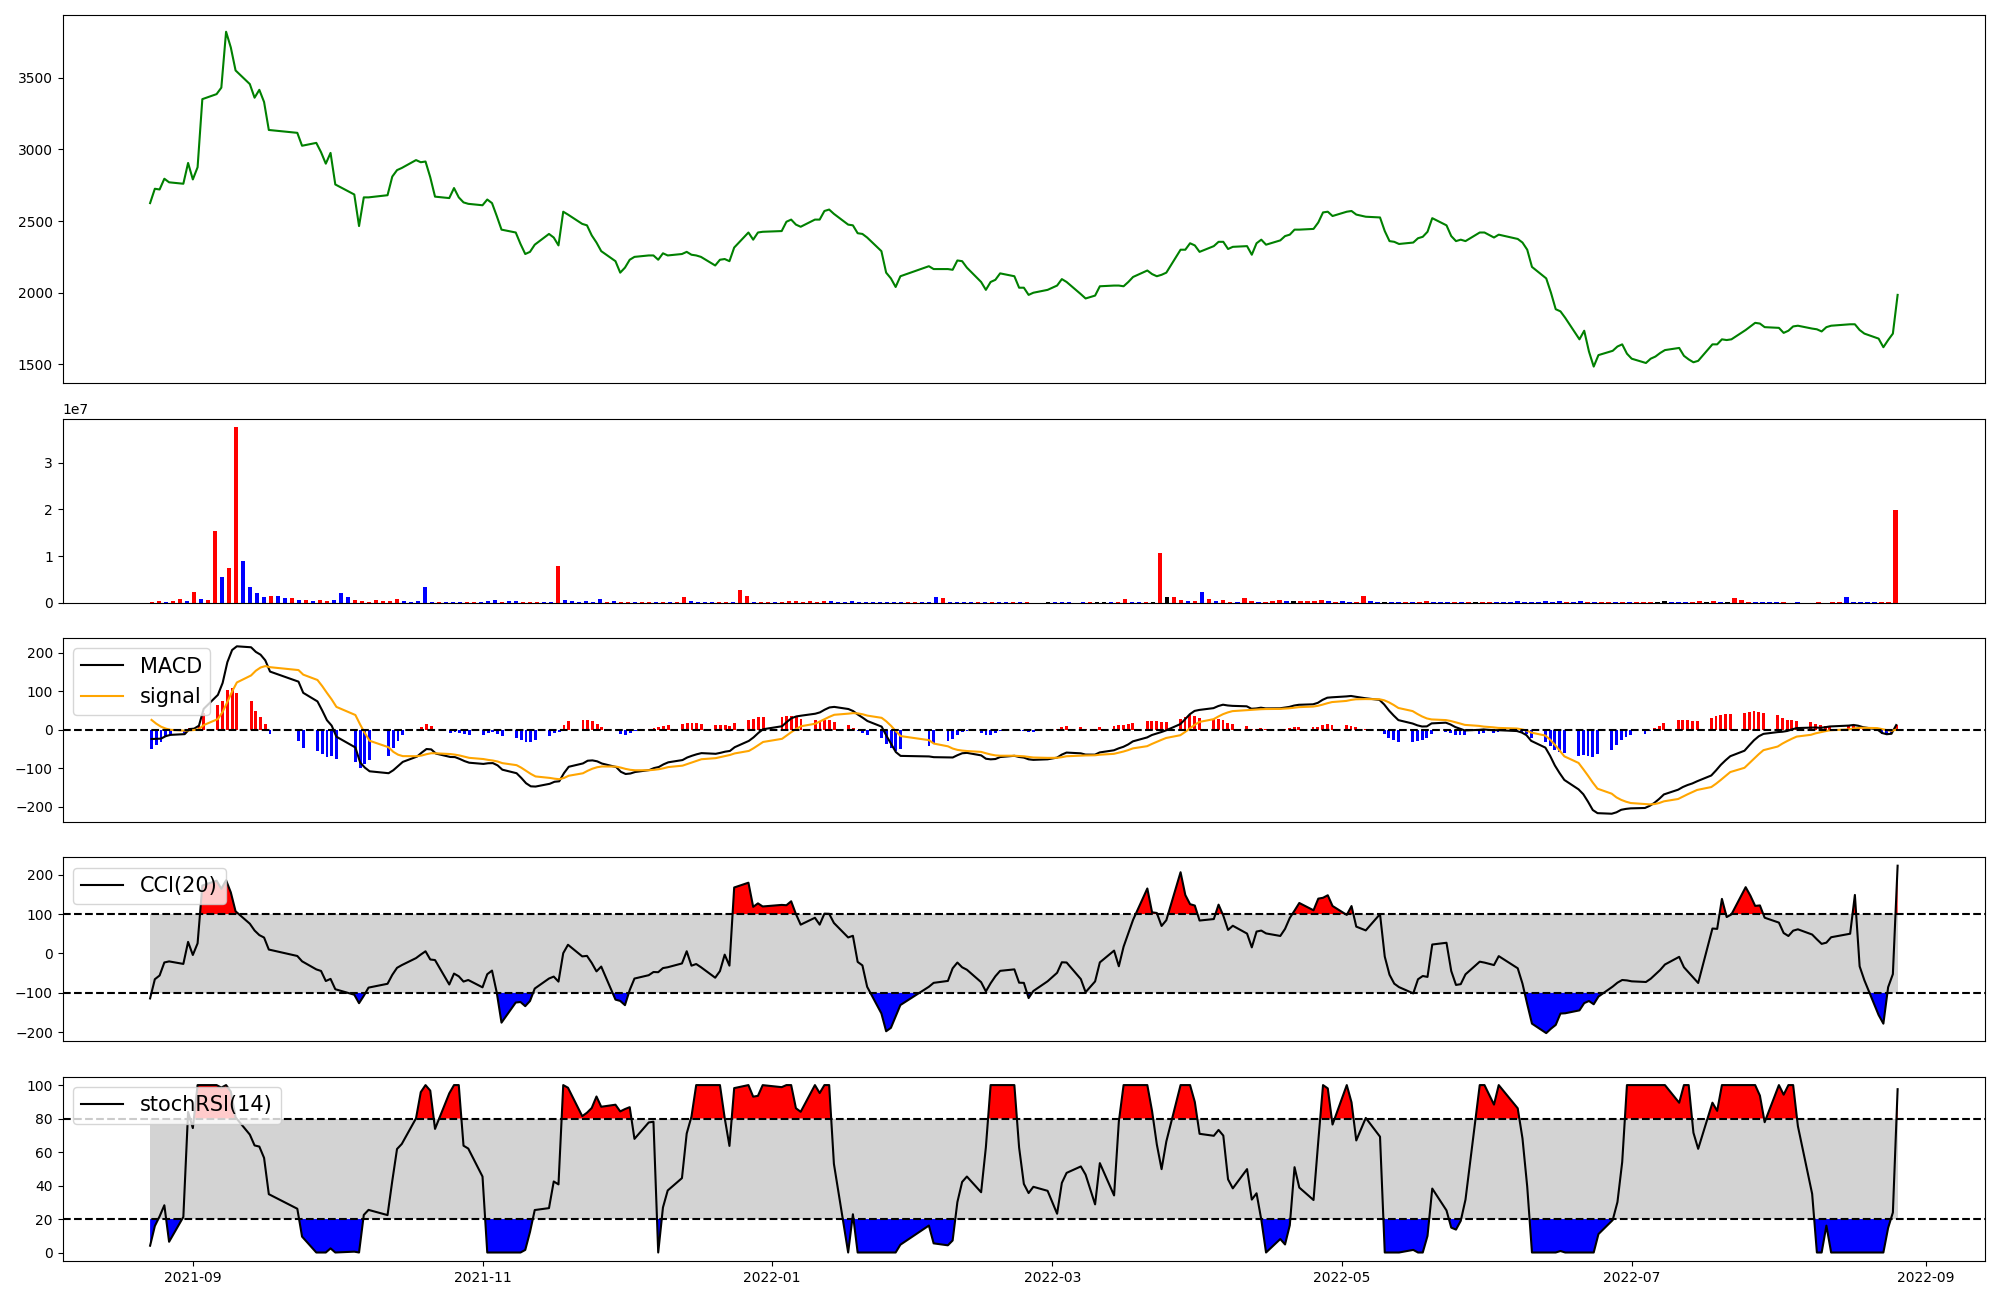
Task: Click the orange signal legend line
Action: pos(102,696)
